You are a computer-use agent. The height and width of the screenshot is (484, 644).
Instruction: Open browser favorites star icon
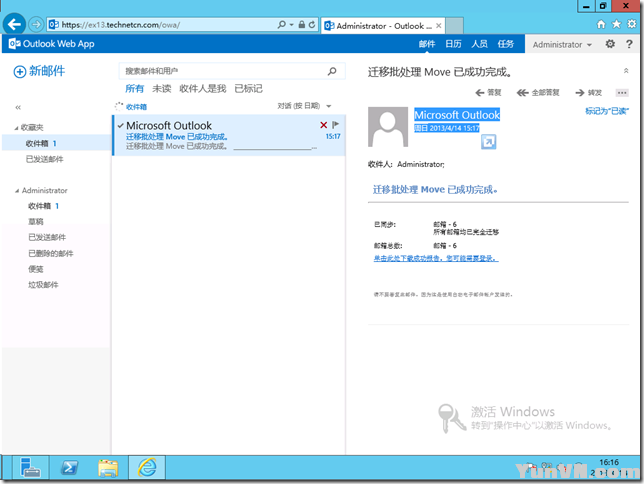[616, 24]
